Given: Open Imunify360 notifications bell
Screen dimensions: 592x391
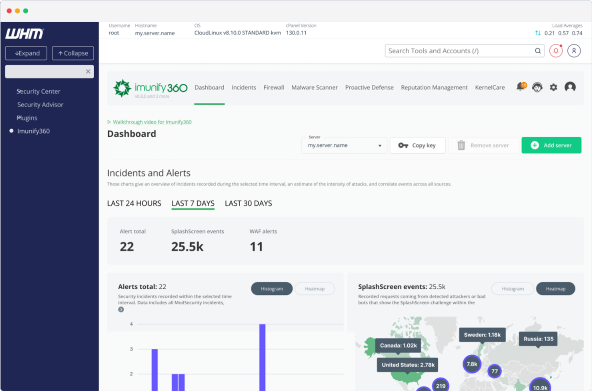Looking at the screenshot, I should pyautogui.click(x=521, y=87).
